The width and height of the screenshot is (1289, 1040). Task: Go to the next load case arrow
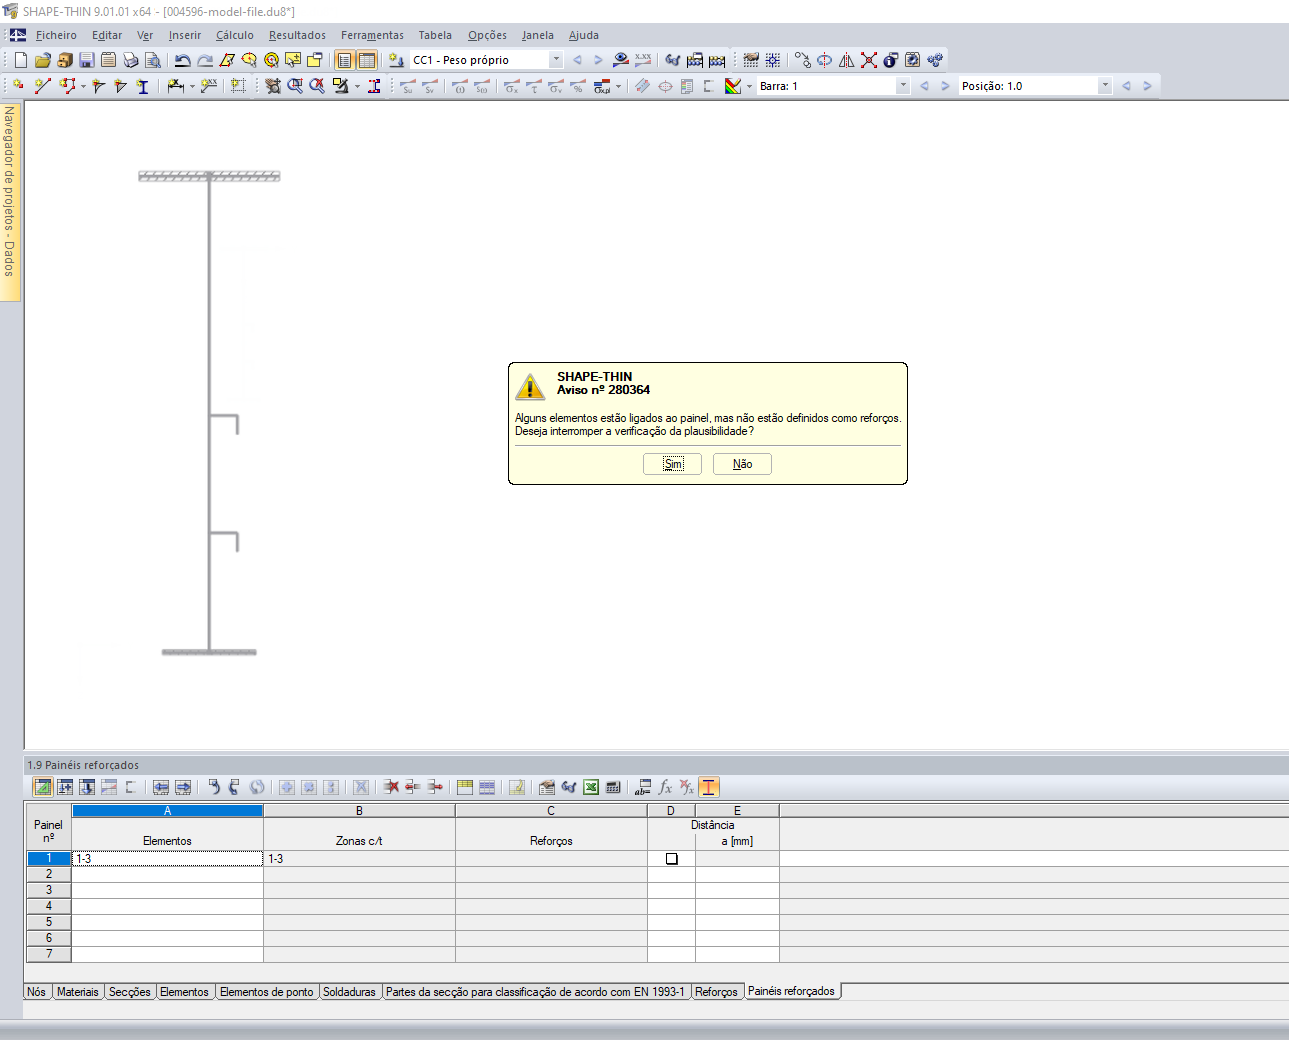coord(598,60)
